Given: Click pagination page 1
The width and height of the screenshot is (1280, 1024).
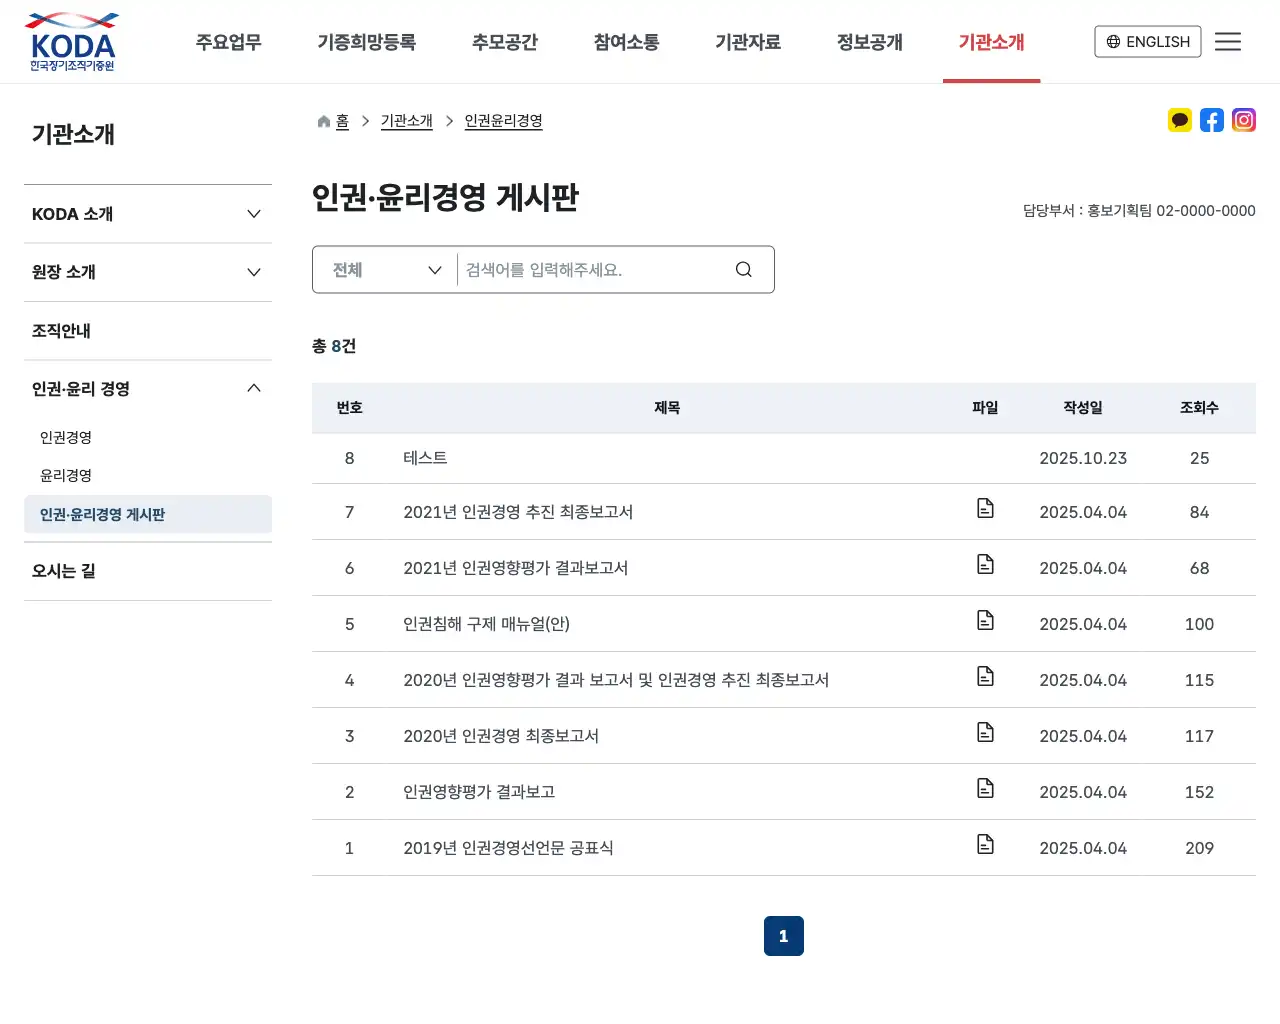Looking at the screenshot, I should pos(783,936).
